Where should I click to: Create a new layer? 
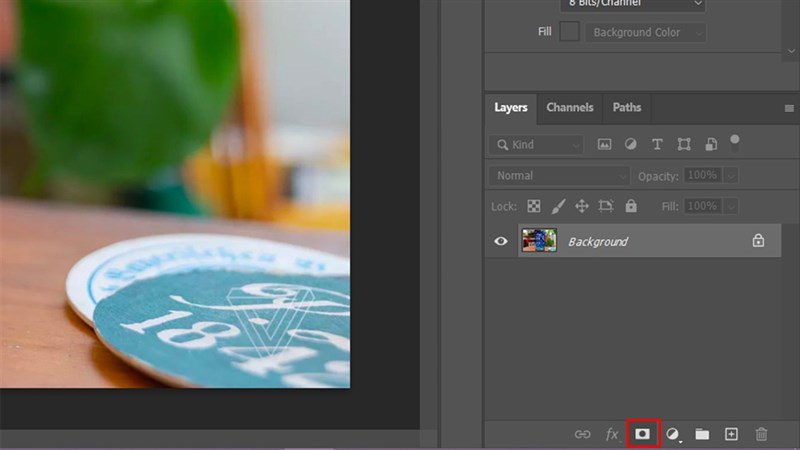point(731,434)
